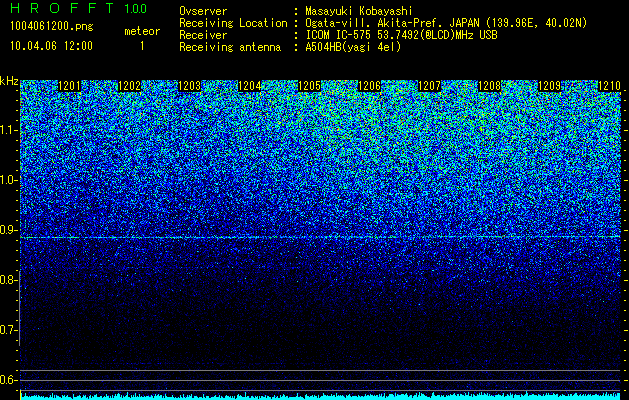Select receiver text ICOM IC-575 53.7492 MHz USB
Viewport: 629px width, 400px height.
402,35
